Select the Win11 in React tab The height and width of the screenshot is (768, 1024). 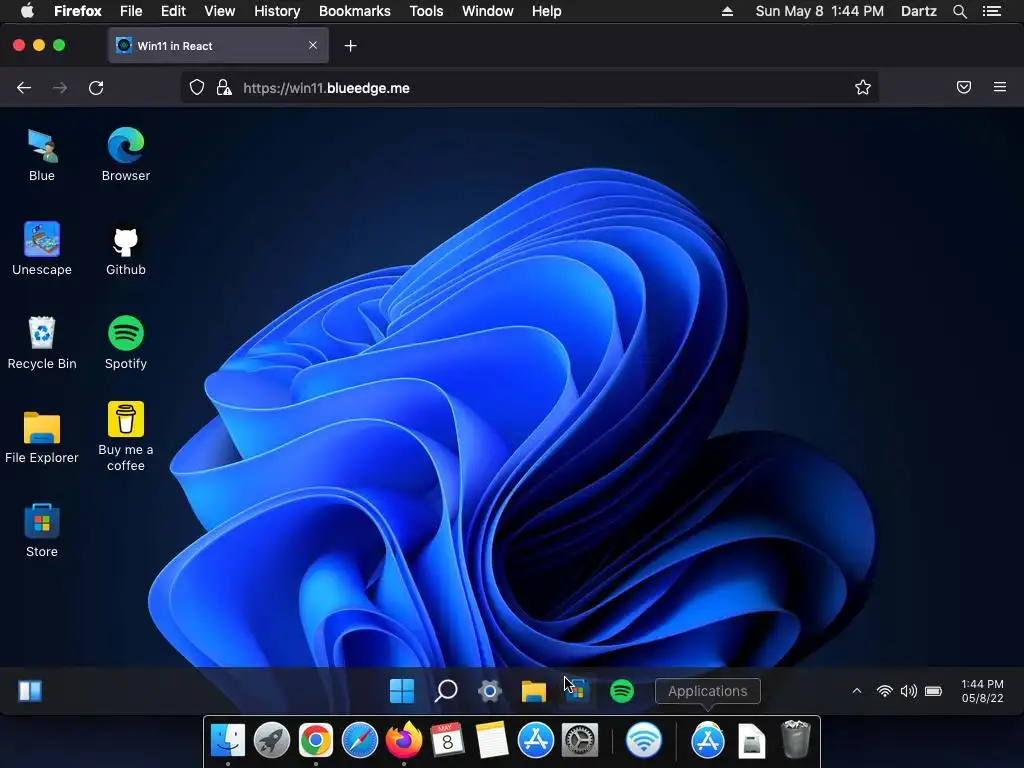pos(218,46)
